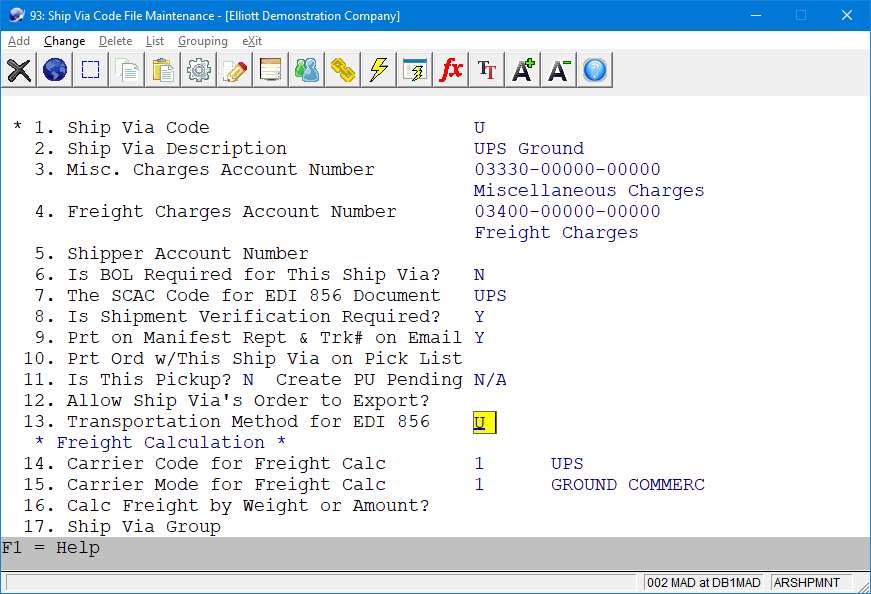This screenshot has width=871, height=594.
Task: Click the copy pages toolbar icon
Action: click(x=127, y=70)
